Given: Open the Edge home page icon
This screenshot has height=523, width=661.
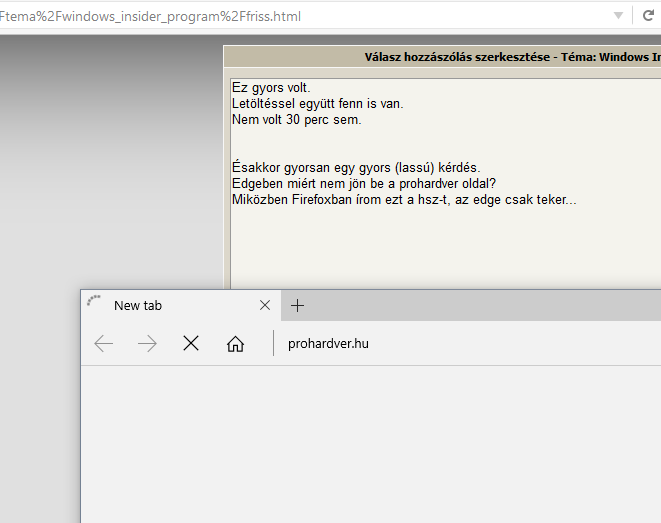Looking at the screenshot, I should click(235, 344).
